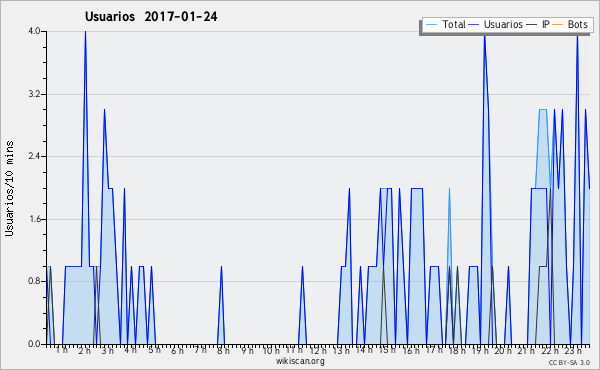
Task: Click the '14 h' x-axis label
Action: pyautogui.click(x=364, y=350)
